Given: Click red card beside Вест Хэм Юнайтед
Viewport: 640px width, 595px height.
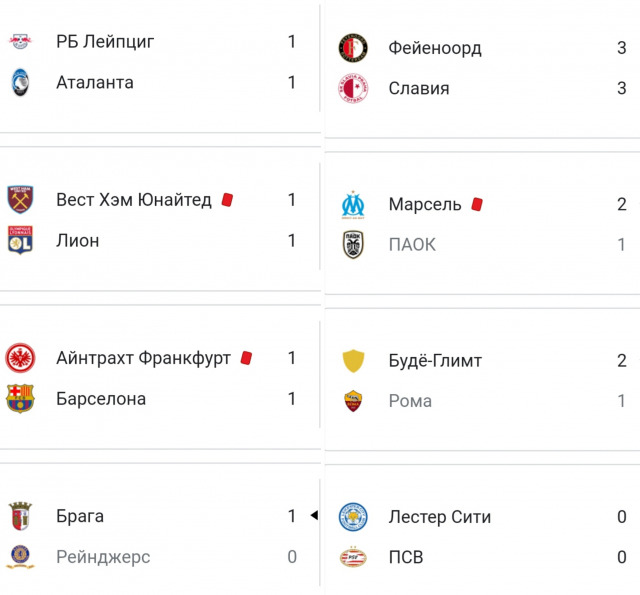Looking at the screenshot, I should click(x=227, y=200).
